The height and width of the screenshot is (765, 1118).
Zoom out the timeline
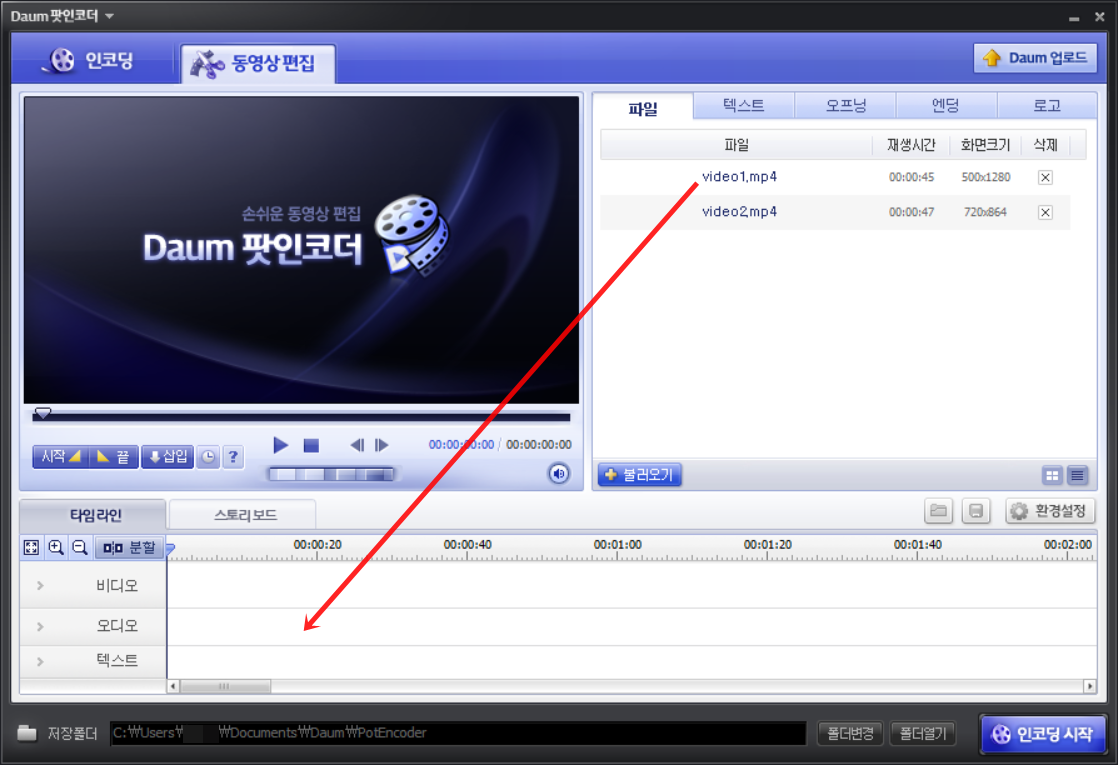point(80,548)
